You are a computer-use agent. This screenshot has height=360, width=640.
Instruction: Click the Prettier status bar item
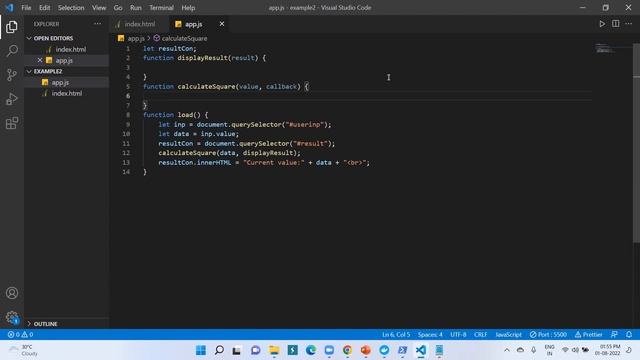click(589, 334)
